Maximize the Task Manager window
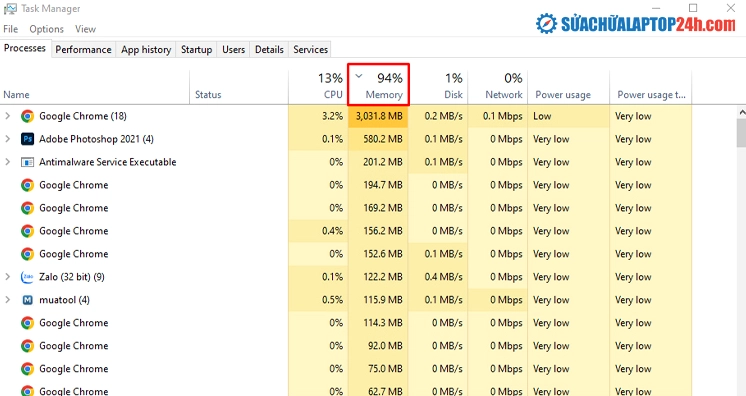The width and height of the screenshot is (746, 396). (693, 8)
